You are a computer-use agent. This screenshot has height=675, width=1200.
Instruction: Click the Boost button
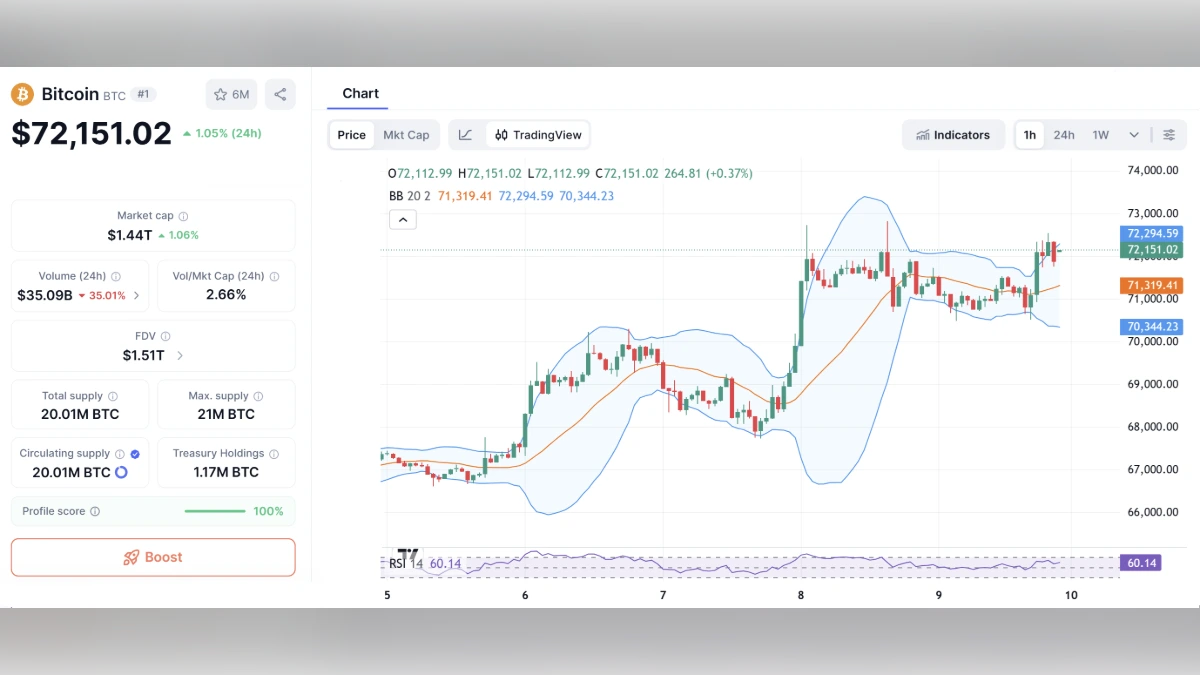point(152,557)
